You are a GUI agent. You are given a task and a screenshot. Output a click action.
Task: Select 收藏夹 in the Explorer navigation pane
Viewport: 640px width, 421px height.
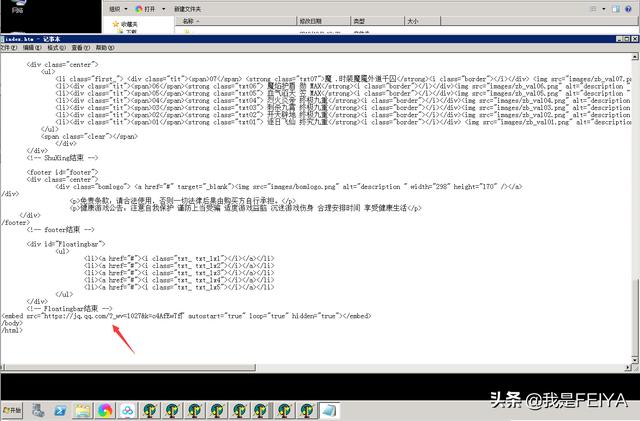[x=126, y=24]
